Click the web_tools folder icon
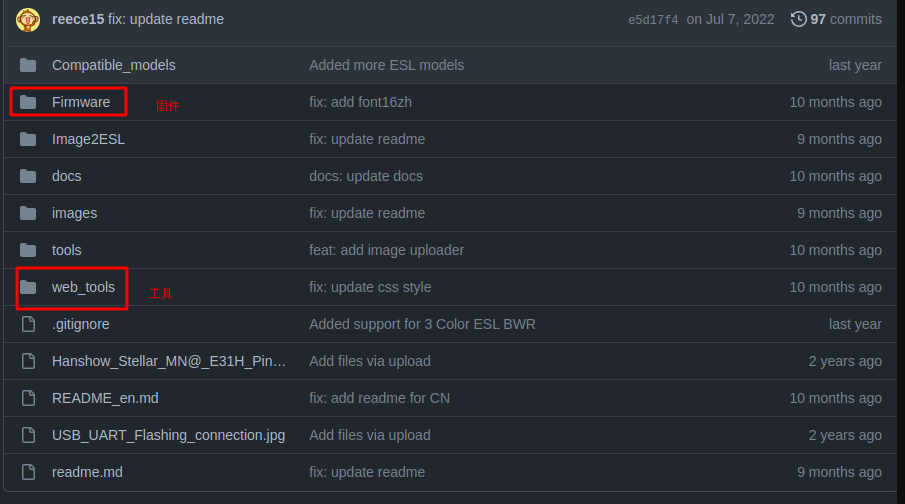This screenshot has width=905, height=504. point(28,287)
